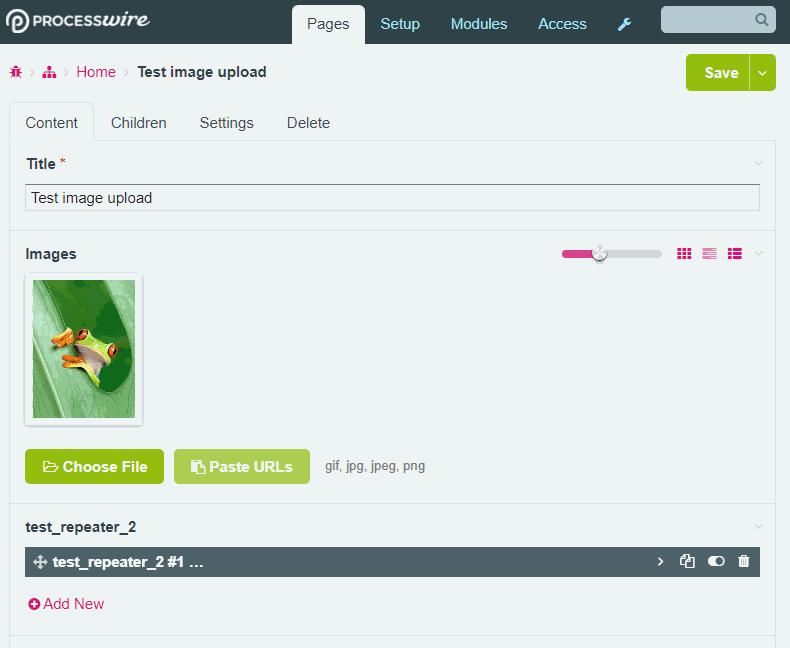Open the page tree sitemap icon
The width and height of the screenshot is (790, 648).
49,72
